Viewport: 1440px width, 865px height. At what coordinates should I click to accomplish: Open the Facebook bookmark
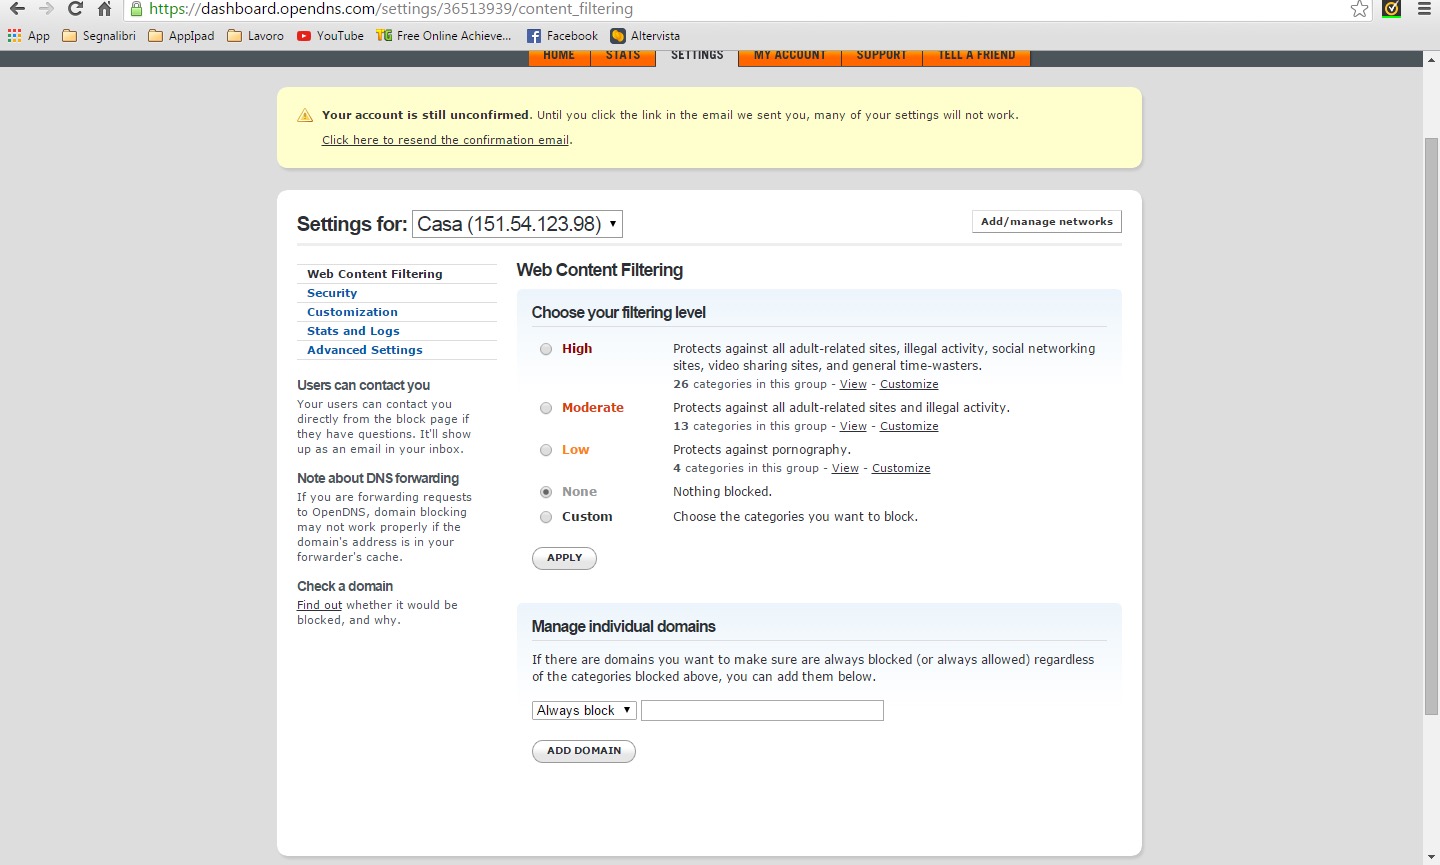coord(562,36)
